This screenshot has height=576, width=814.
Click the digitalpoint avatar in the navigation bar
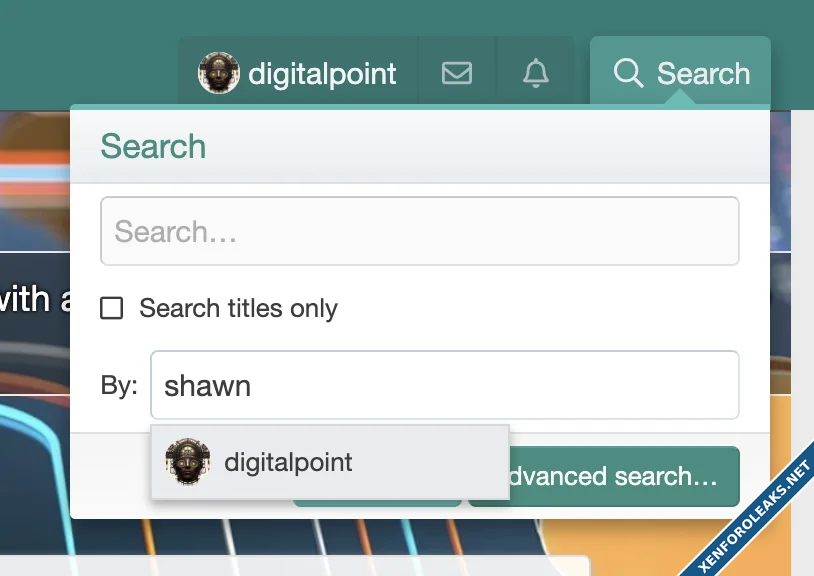tap(218, 74)
